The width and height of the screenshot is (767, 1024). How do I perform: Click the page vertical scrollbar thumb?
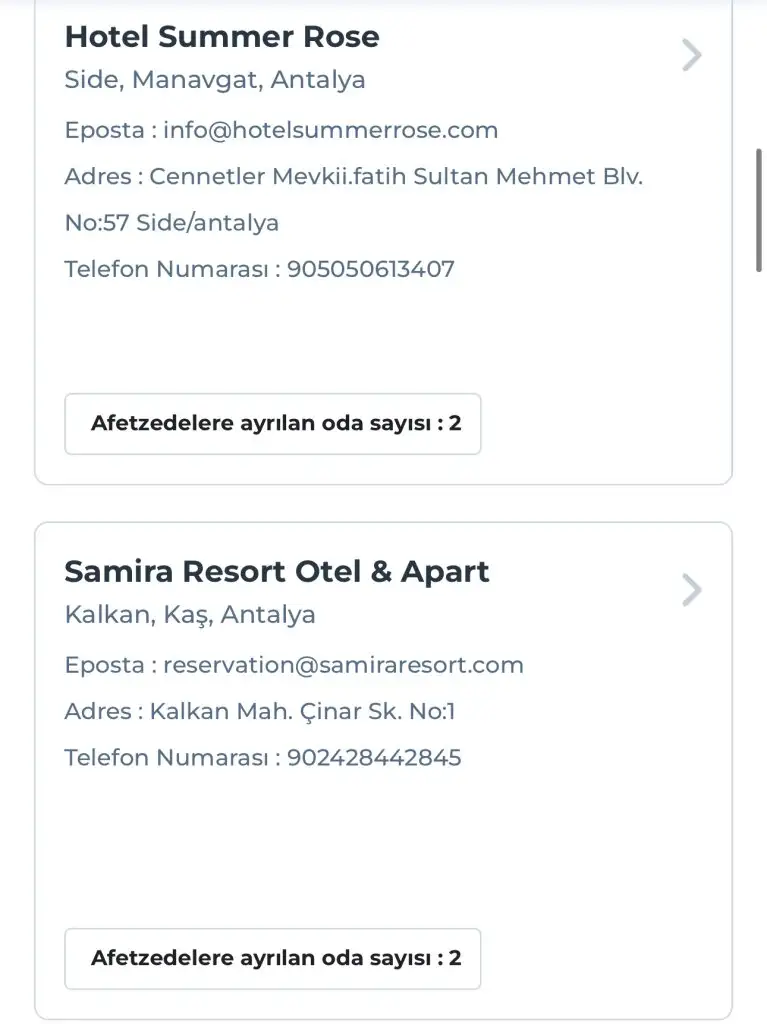click(x=759, y=208)
